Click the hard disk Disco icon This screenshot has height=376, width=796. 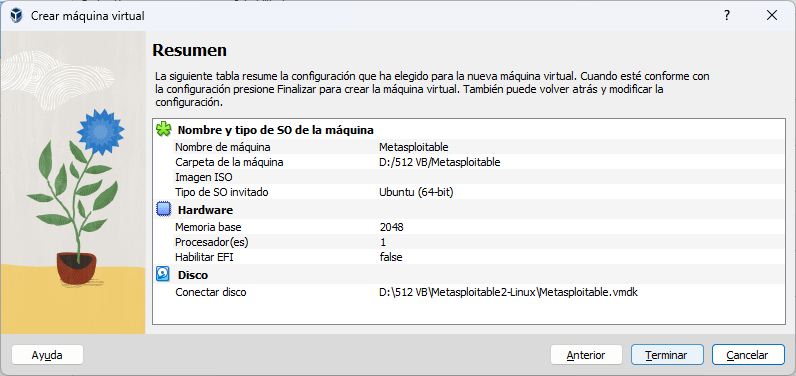163,275
